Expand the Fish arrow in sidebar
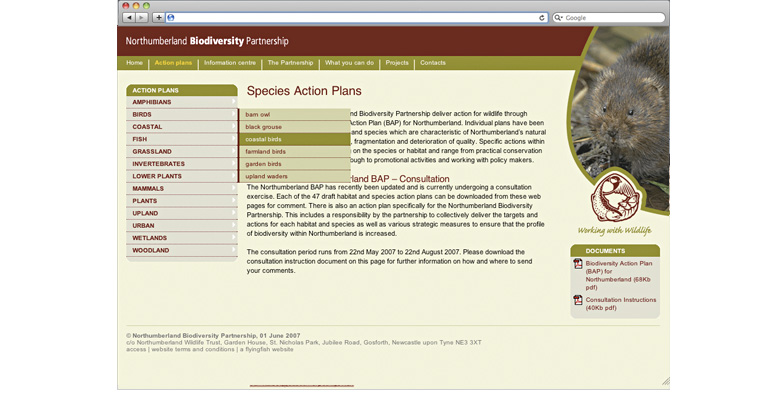Image resolution: width=780 pixels, height=415 pixels. 234,139
